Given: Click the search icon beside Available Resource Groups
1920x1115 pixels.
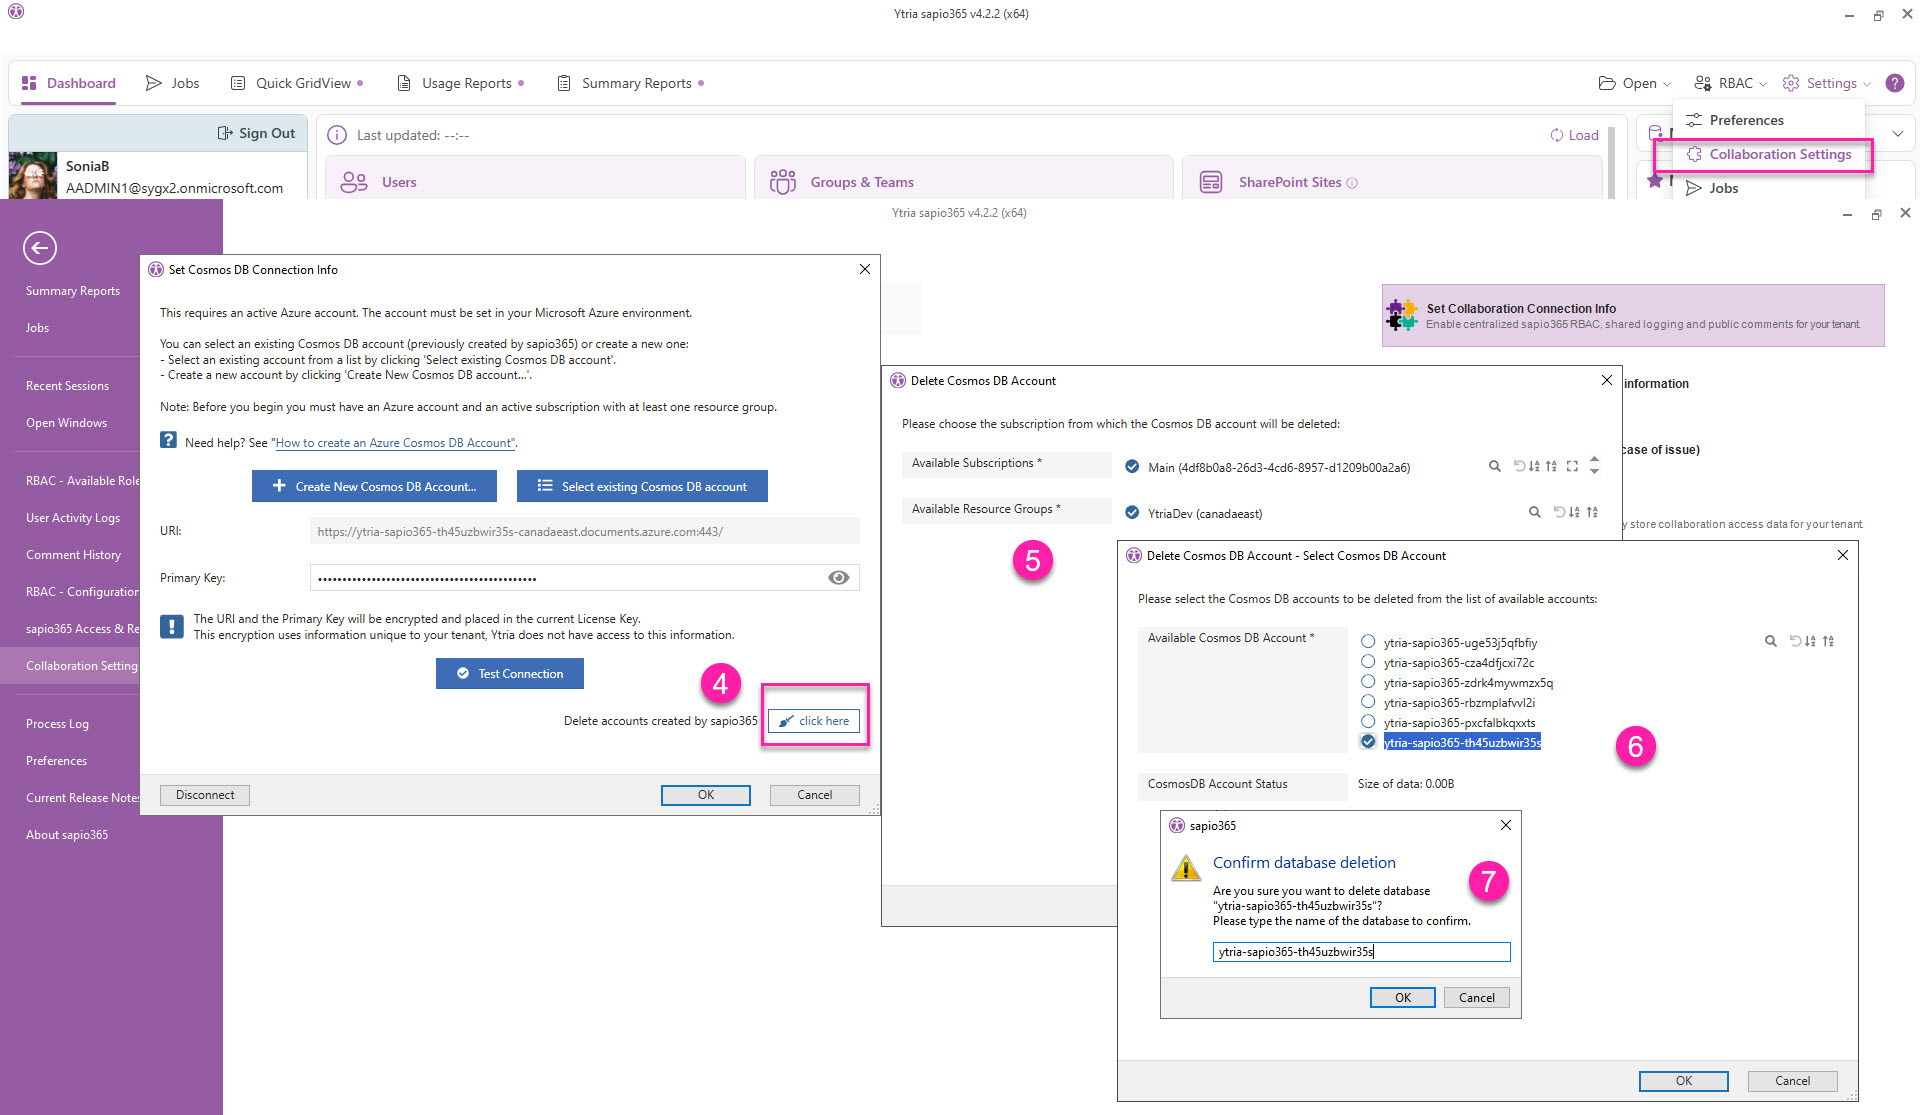Looking at the screenshot, I should [x=1534, y=513].
